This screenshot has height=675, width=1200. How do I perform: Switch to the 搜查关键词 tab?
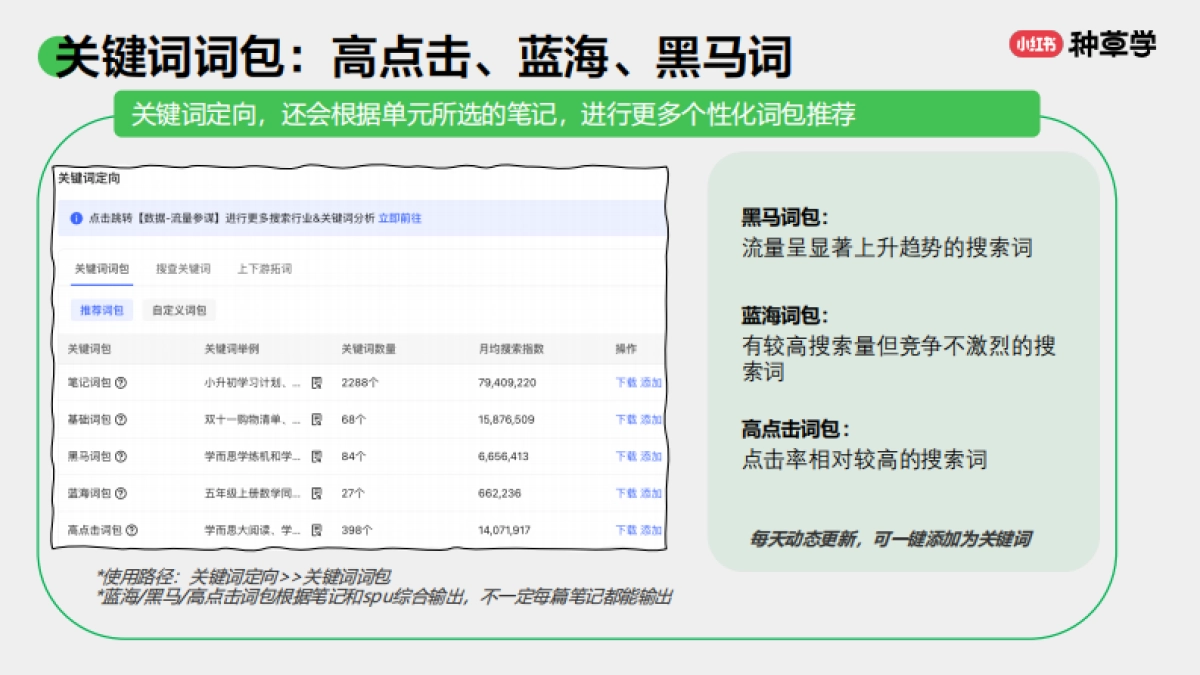(x=186, y=268)
